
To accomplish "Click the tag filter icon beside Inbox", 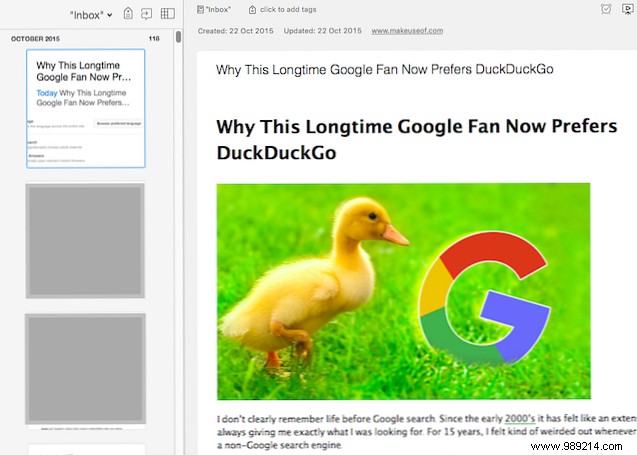I will [x=127, y=14].
